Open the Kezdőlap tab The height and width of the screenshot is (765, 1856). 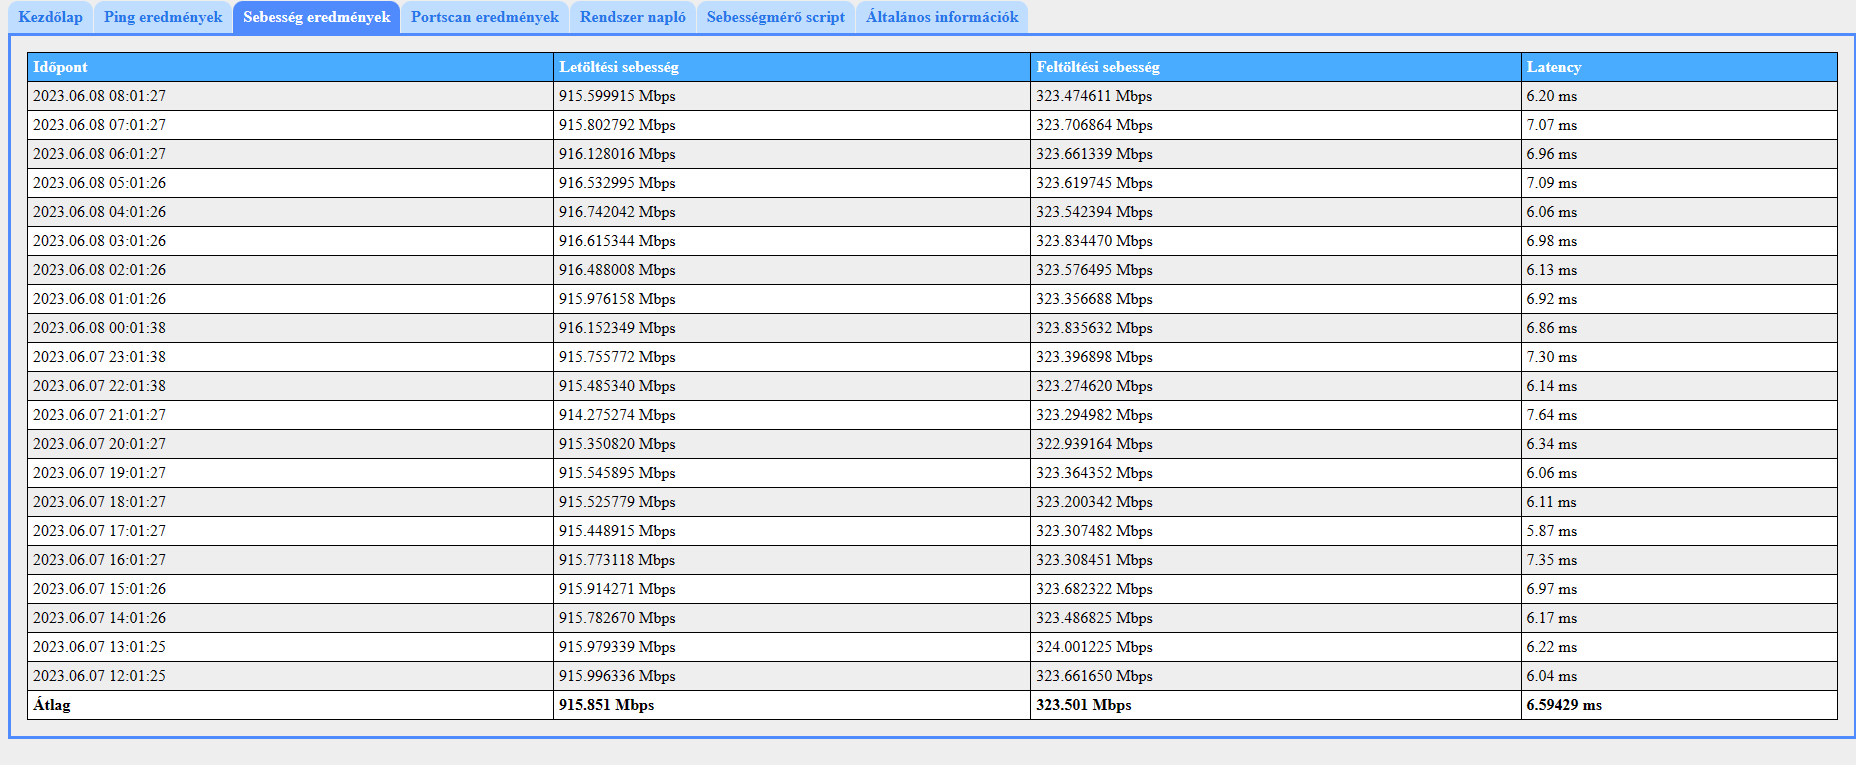pyautogui.click(x=51, y=17)
